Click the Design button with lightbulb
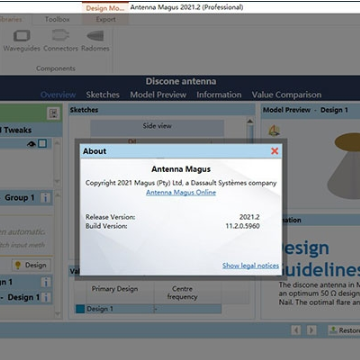Viewport: 360px width, 360px height. pyautogui.click(x=31, y=265)
